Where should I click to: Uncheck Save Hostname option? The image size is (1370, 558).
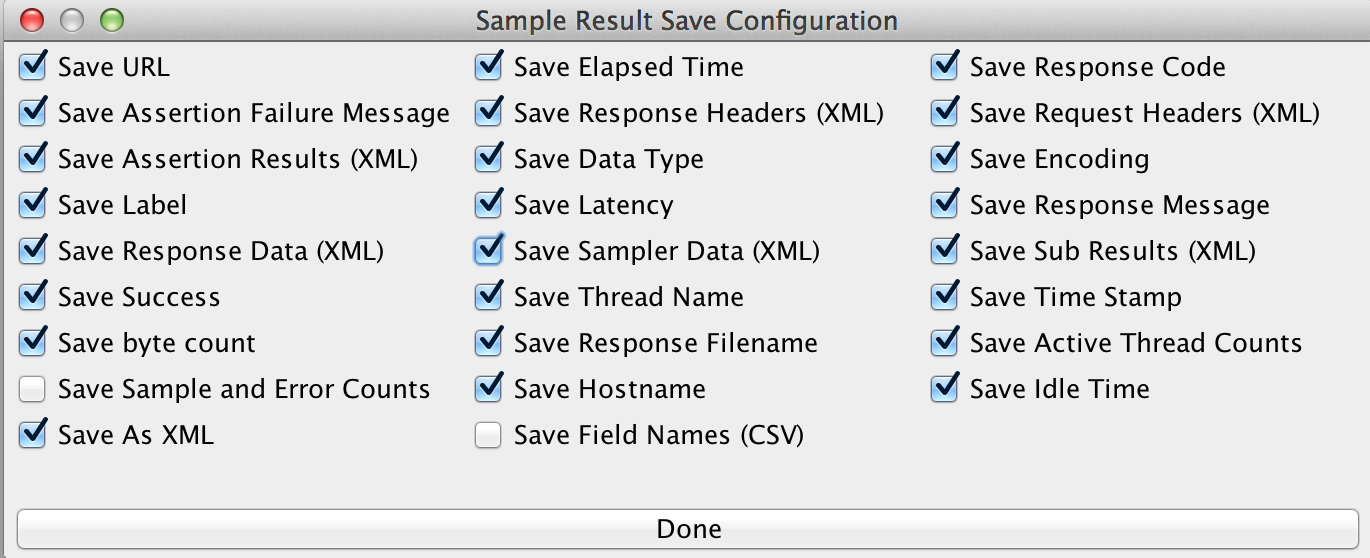click(x=489, y=389)
